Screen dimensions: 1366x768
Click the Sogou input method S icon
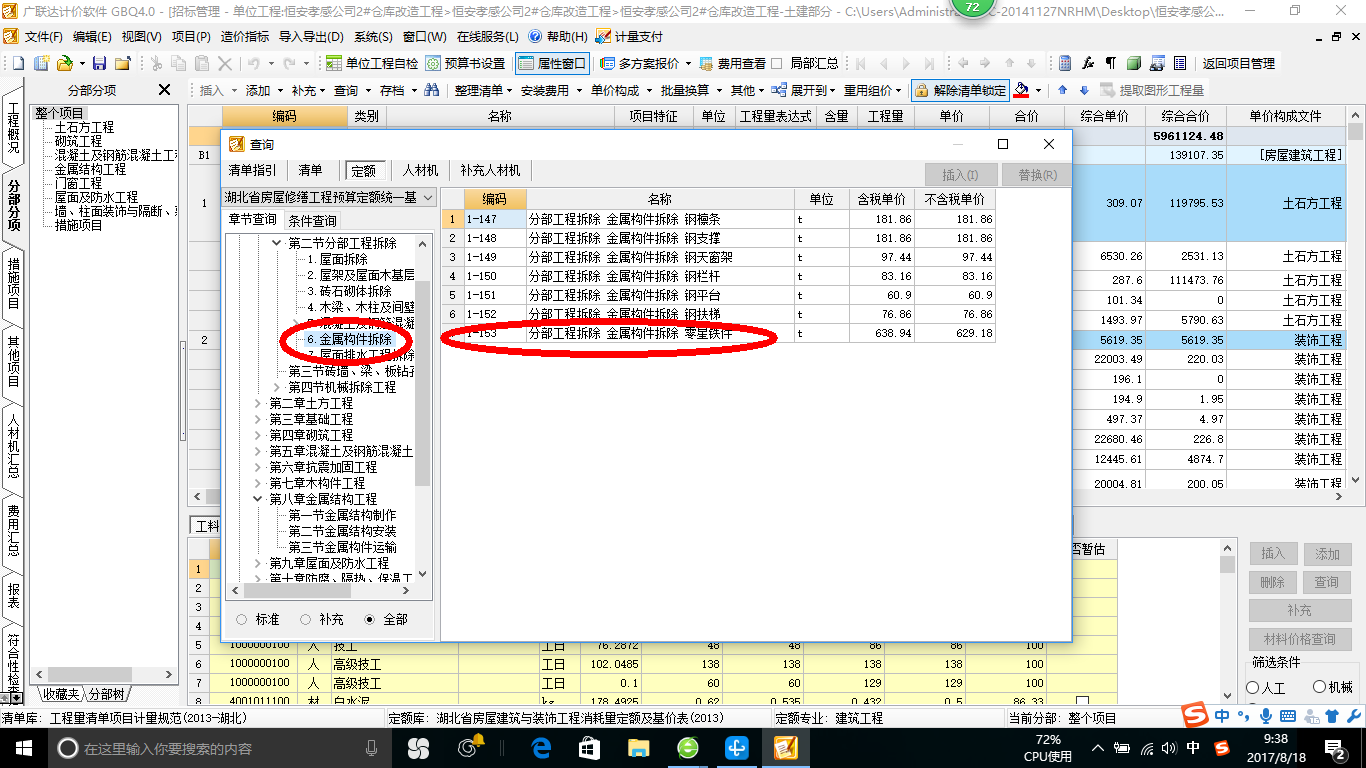click(x=1195, y=715)
